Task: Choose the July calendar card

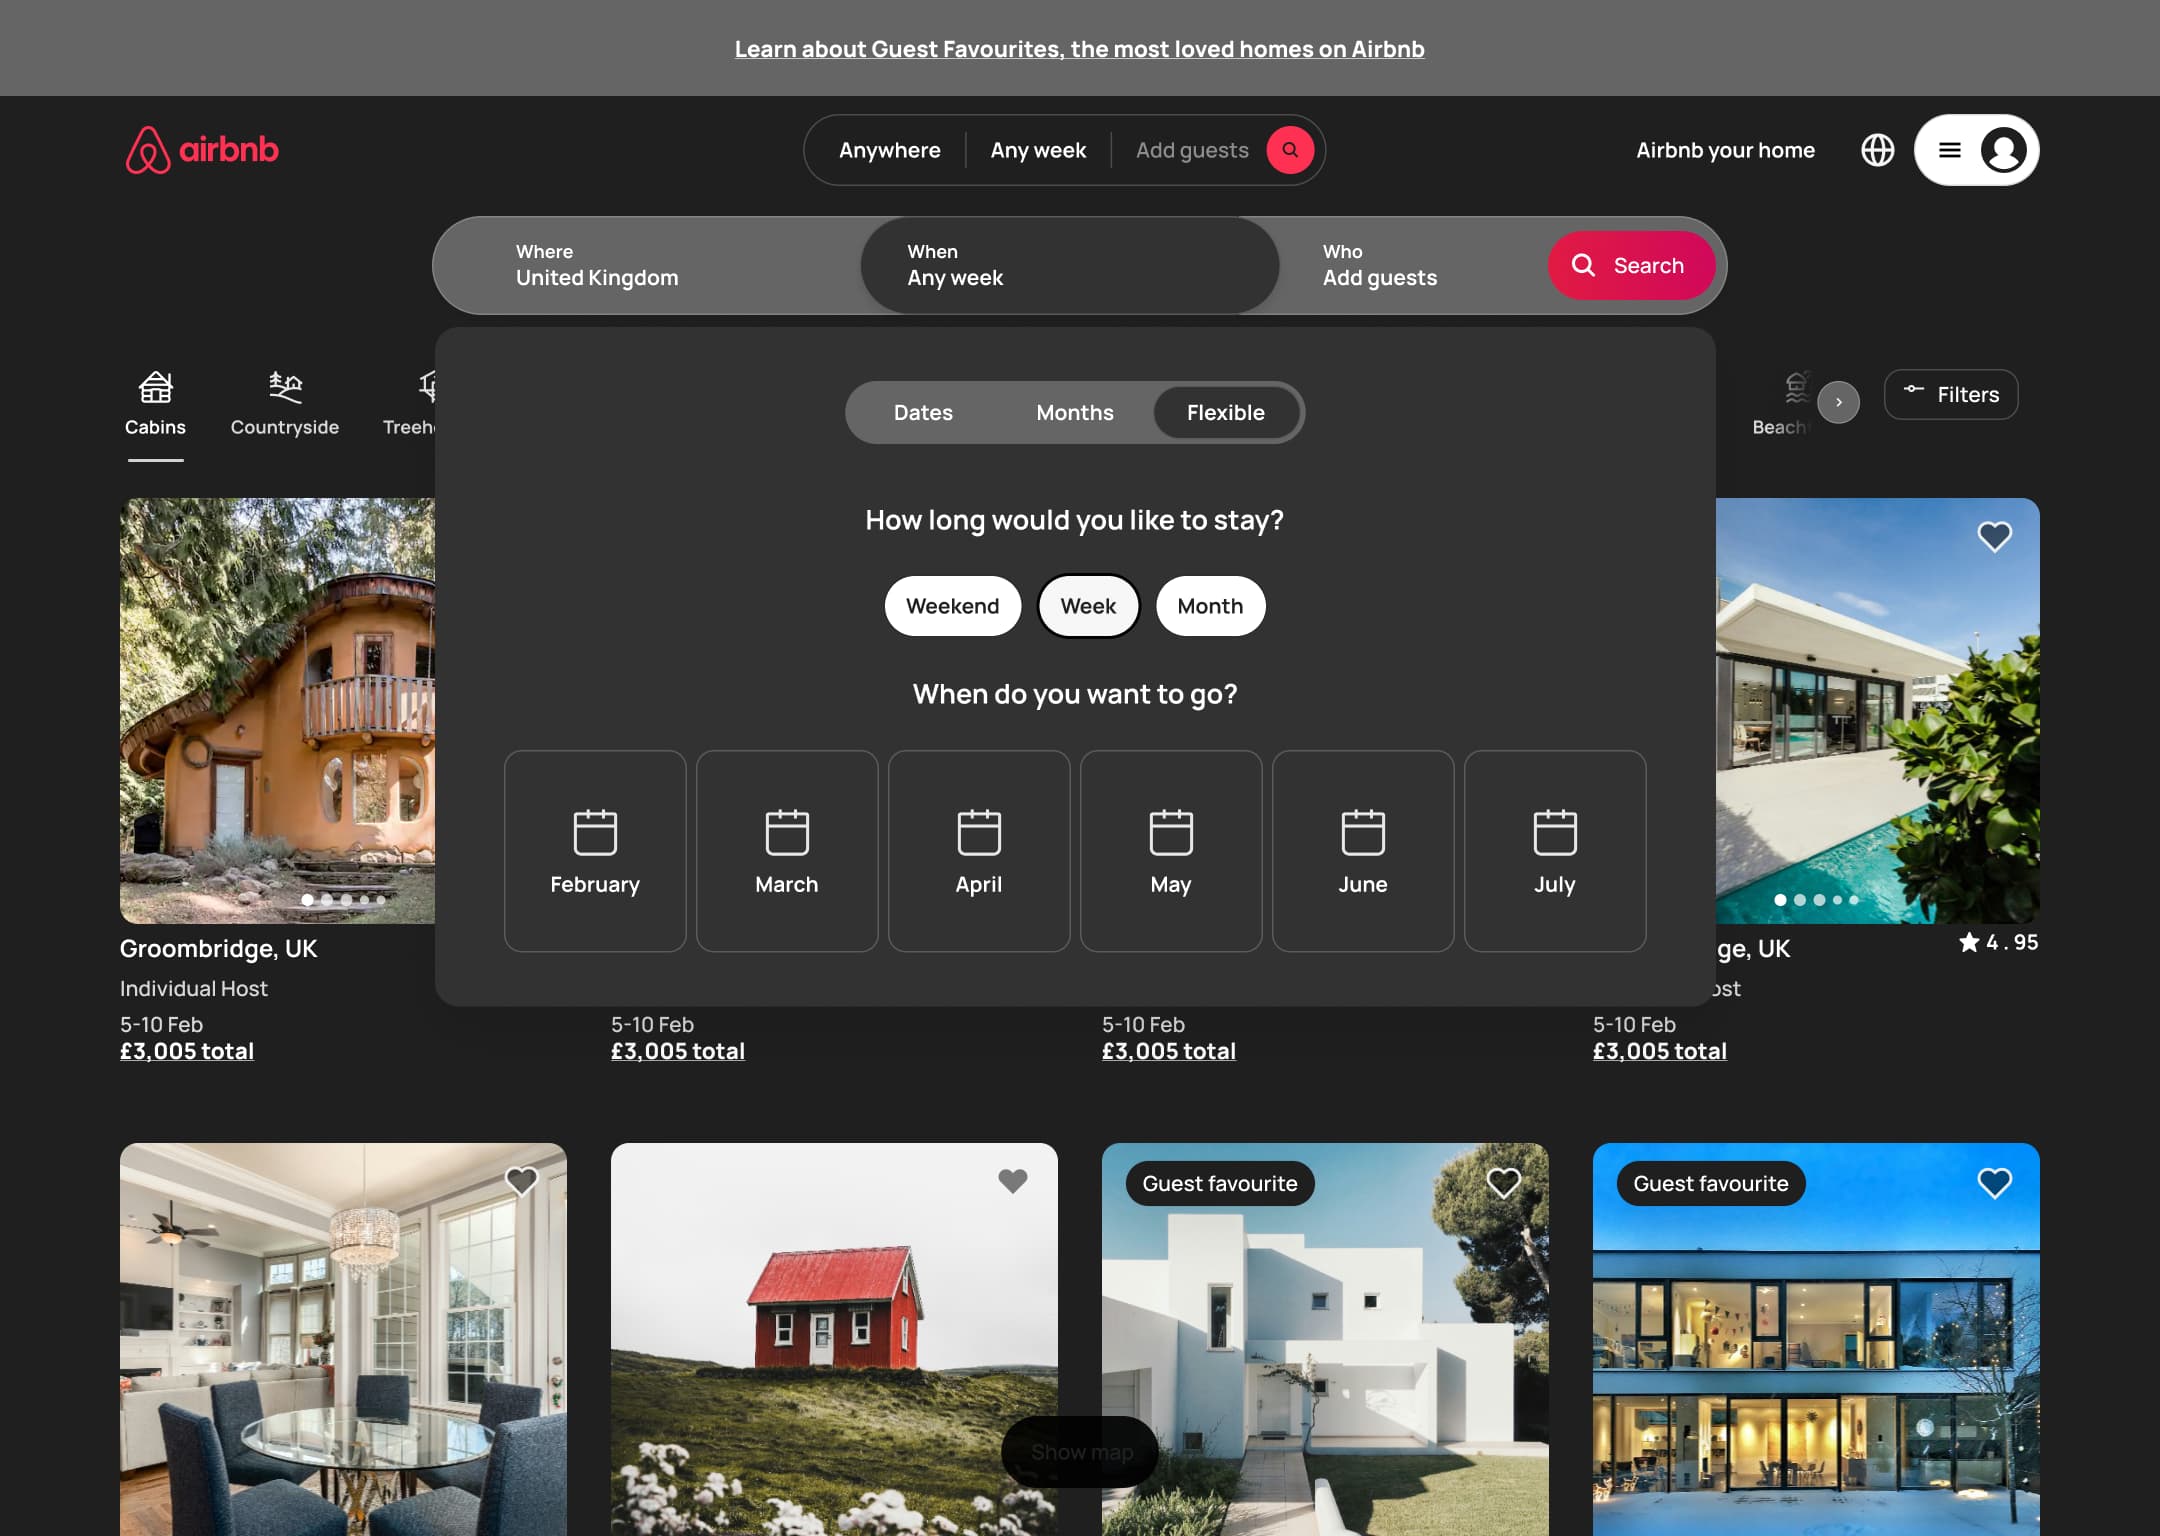Action: click(x=1555, y=851)
